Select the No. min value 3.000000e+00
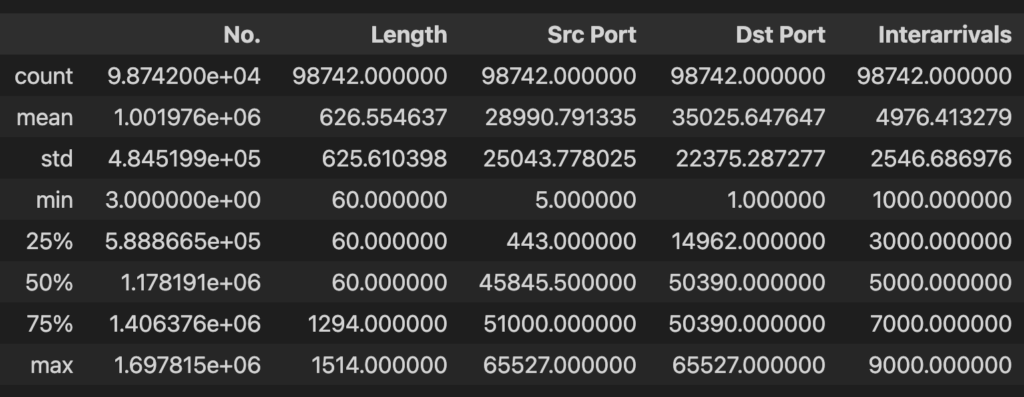Screen dimensions: 1024x397 (x=183, y=200)
